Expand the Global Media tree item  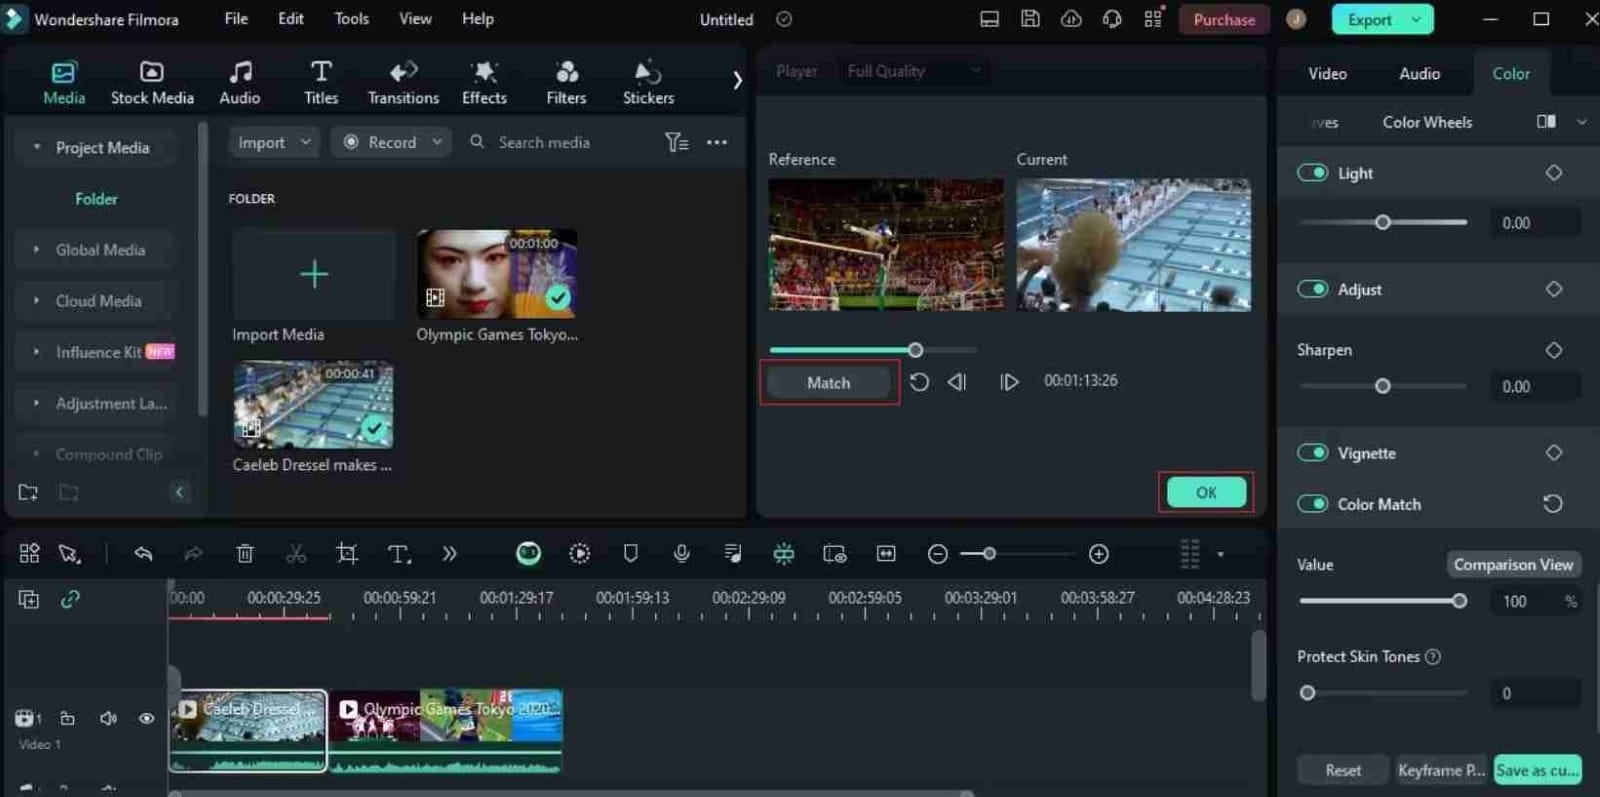(x=37, y=250)
